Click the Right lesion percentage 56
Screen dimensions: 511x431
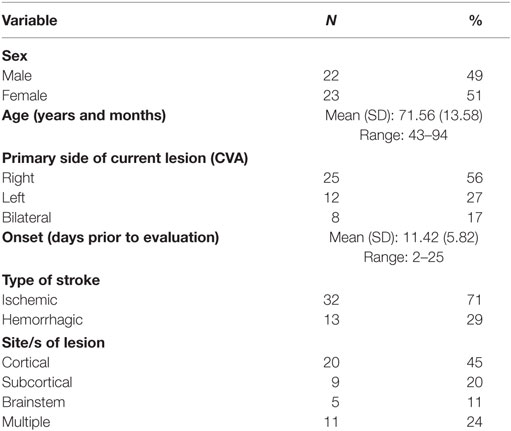[x=475, y=178]
